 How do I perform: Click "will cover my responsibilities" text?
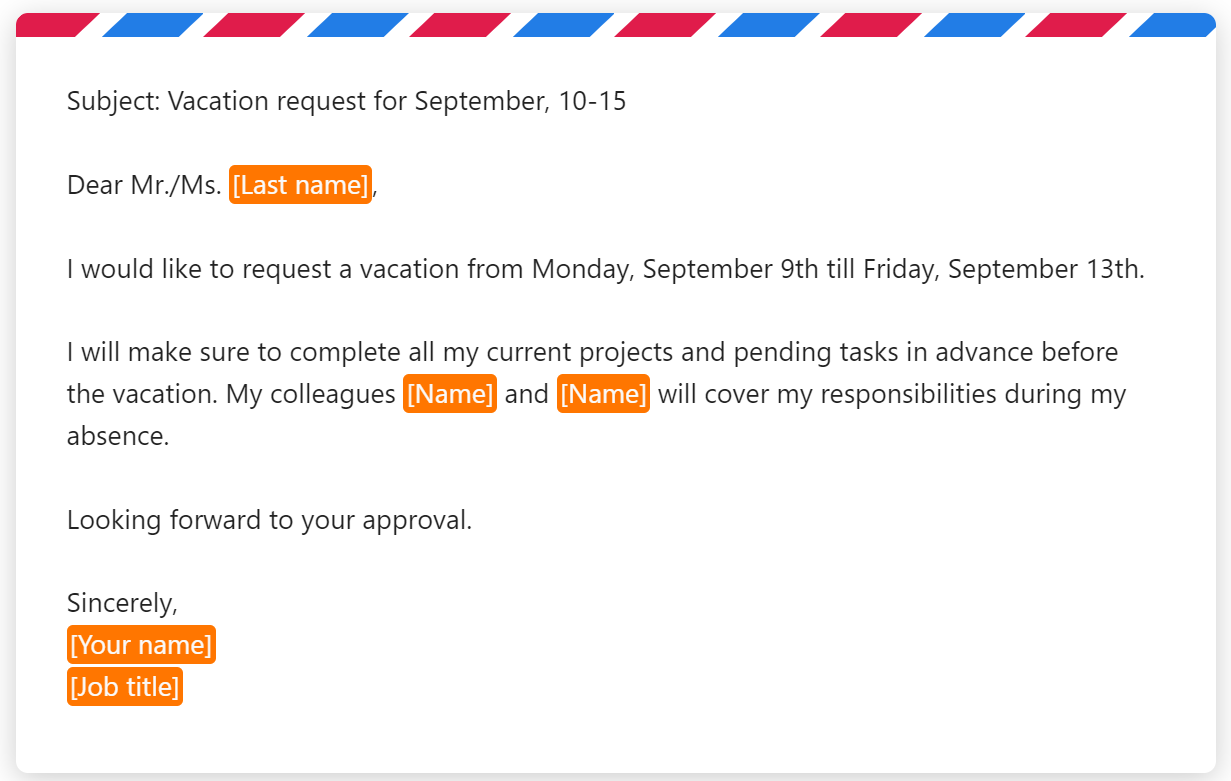(840, 394)
